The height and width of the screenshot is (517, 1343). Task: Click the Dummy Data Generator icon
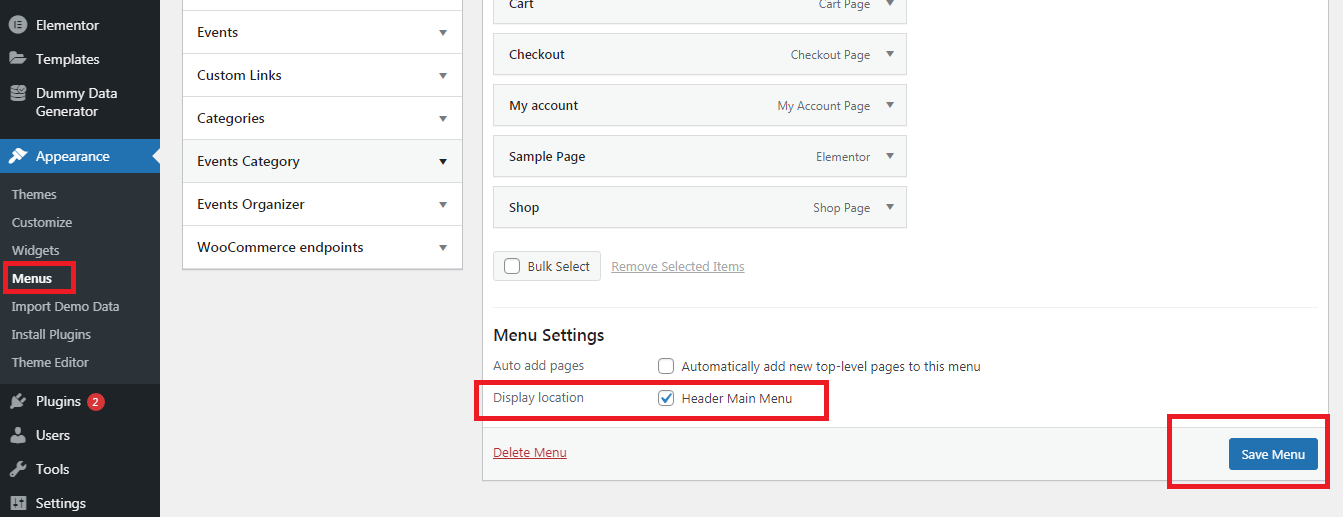[18, 94]
